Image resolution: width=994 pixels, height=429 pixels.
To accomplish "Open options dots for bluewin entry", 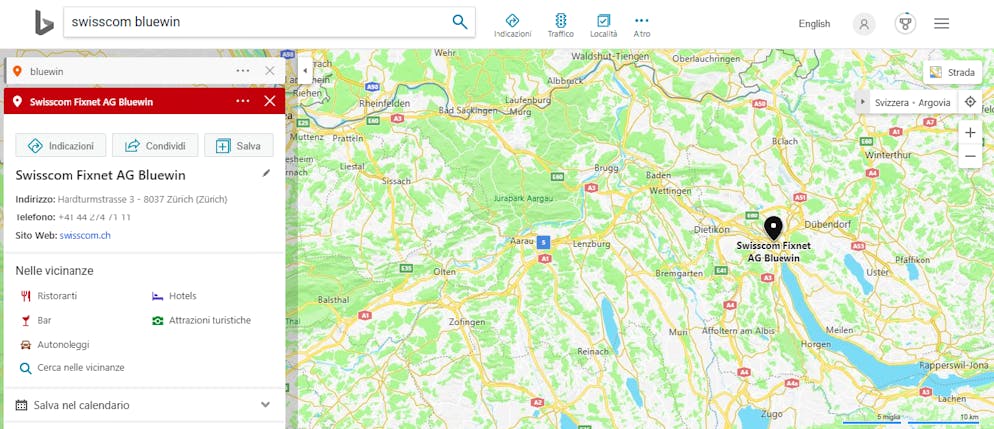I will click(243, 71).
